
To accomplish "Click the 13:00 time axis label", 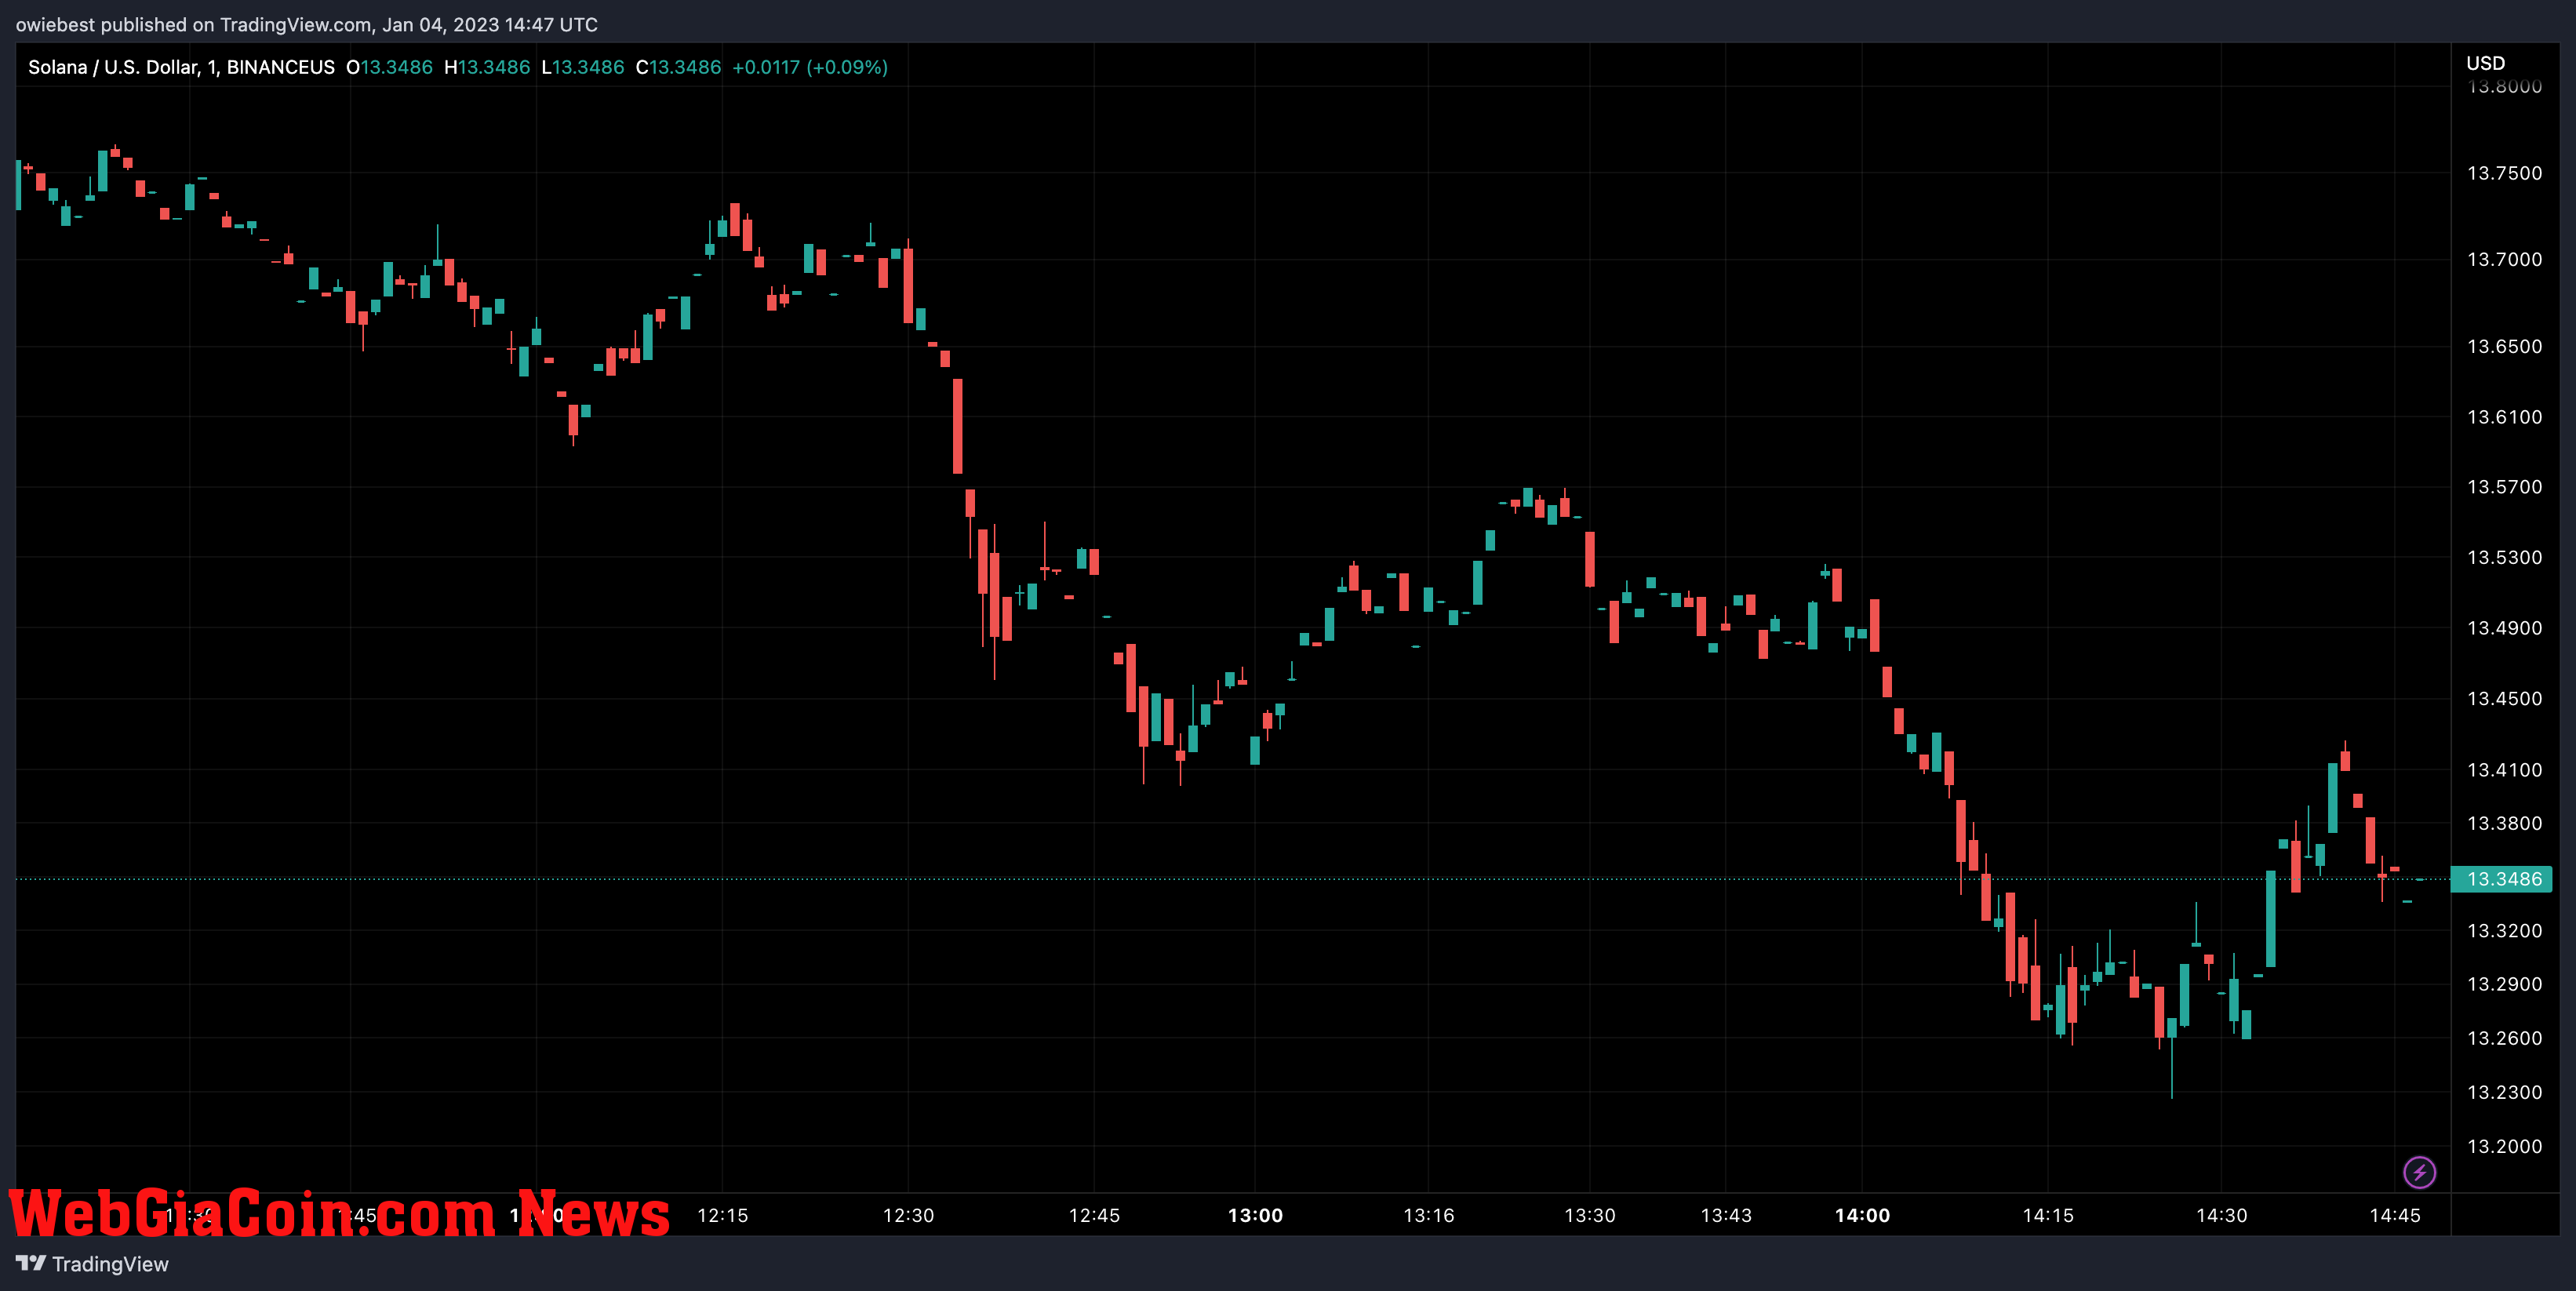I will tap(1255, 1215).
